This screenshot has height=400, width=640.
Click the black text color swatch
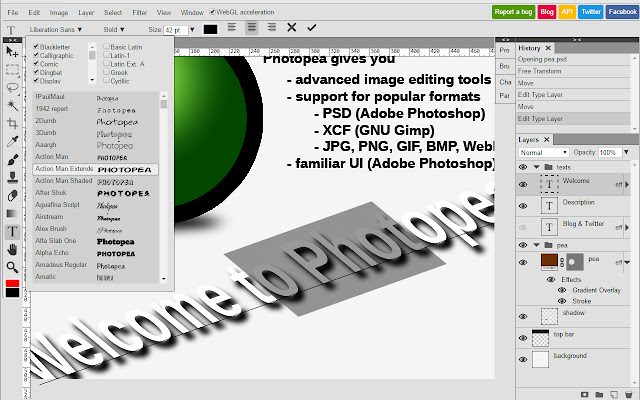[x=211, y=29]
